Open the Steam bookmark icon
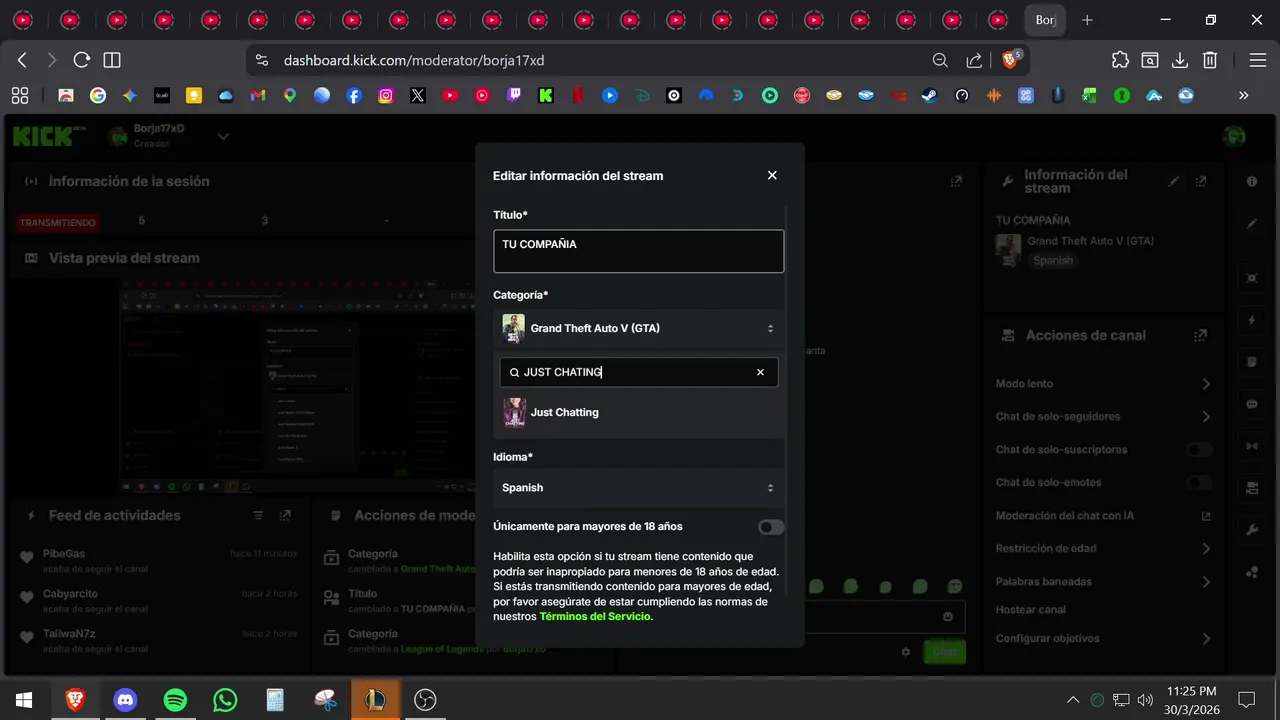1280x720 pixels. (930, 96)
